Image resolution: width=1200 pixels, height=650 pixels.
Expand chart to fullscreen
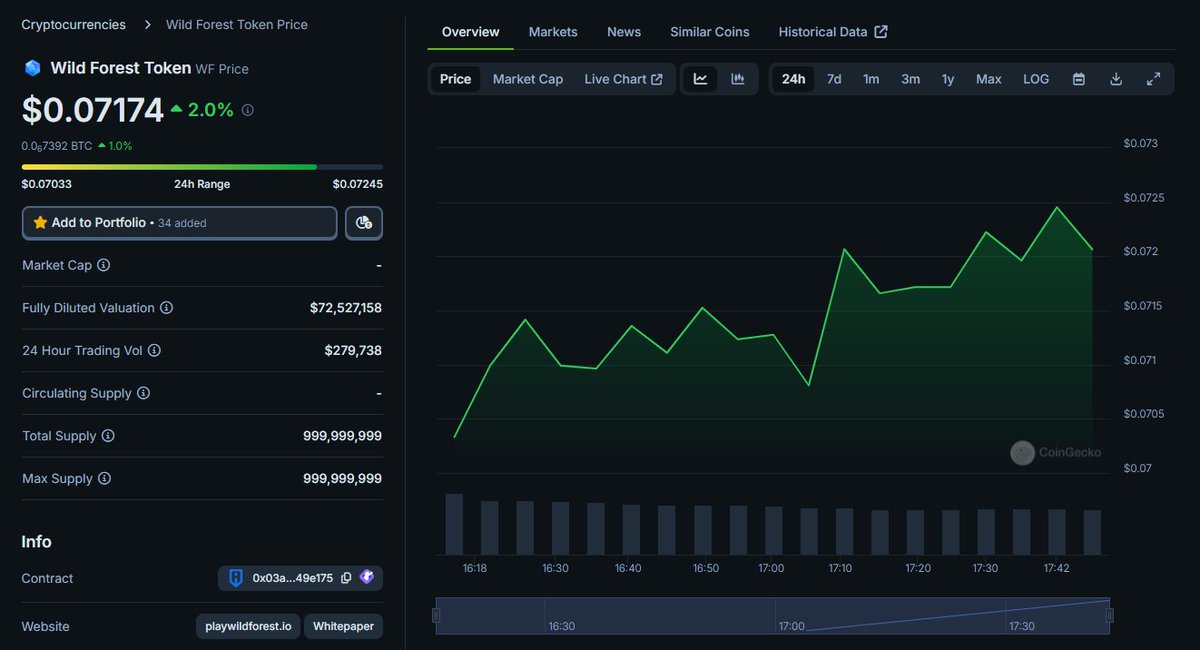click(1153, 79)
